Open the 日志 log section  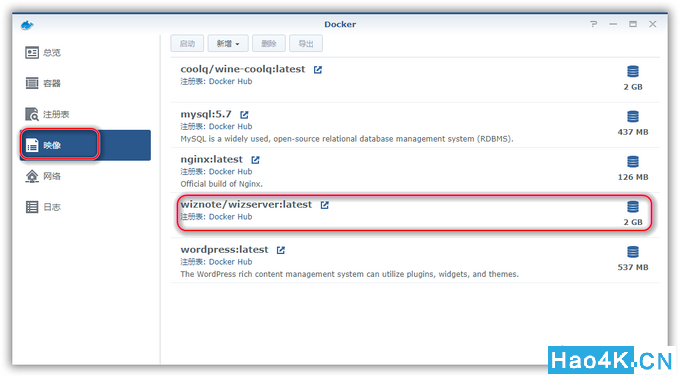85,207
